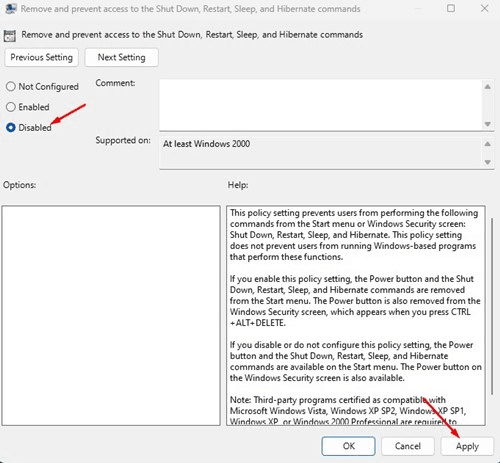
Task: Maximize the policy dialog window
Action: (451, 8)
